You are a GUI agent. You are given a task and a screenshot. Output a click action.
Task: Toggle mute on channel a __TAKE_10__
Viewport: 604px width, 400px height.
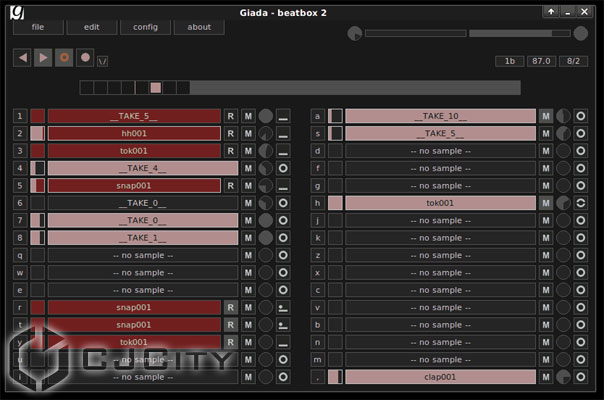pos(546,117)
